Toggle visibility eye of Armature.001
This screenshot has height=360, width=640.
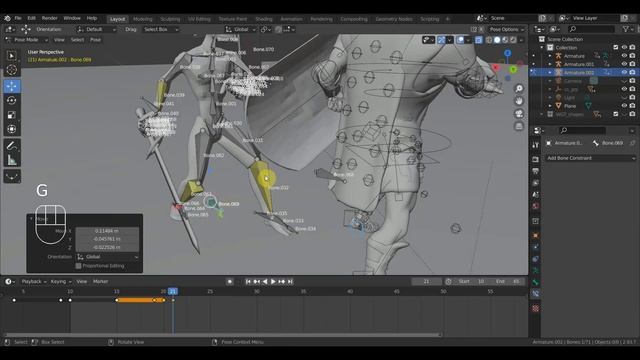[x=624, y=64]
